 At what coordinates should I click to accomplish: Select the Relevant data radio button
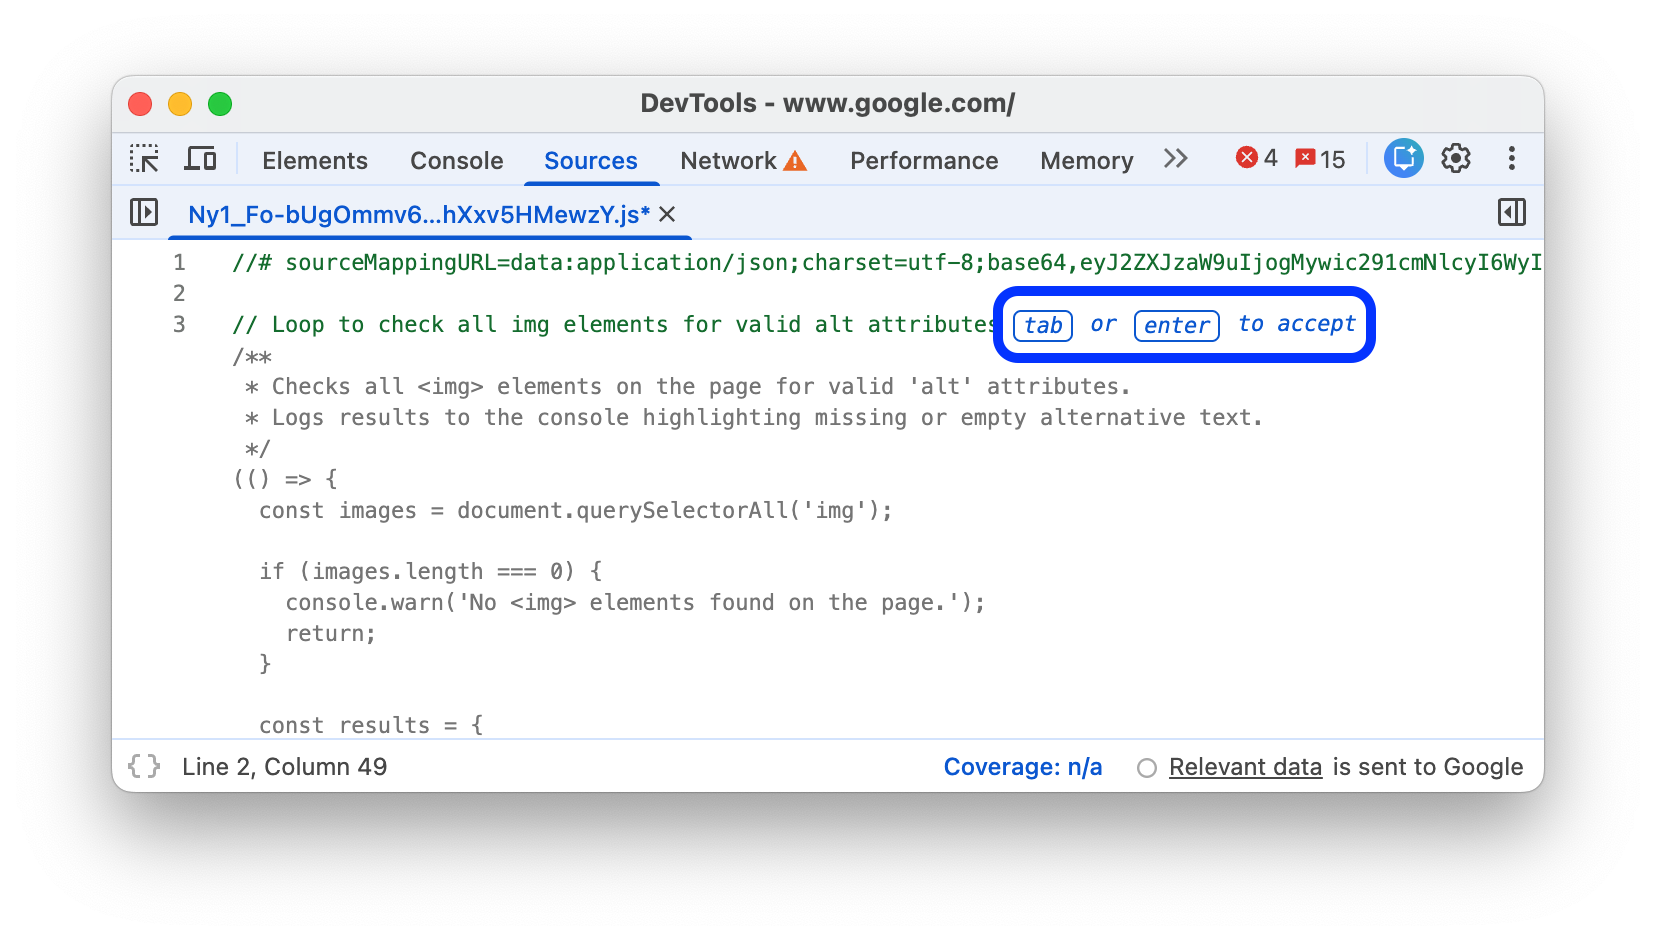1147,767
